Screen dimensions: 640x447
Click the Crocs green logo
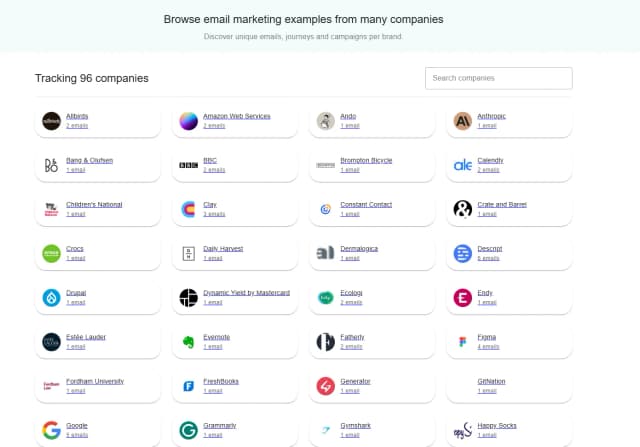tap(51, 253)
